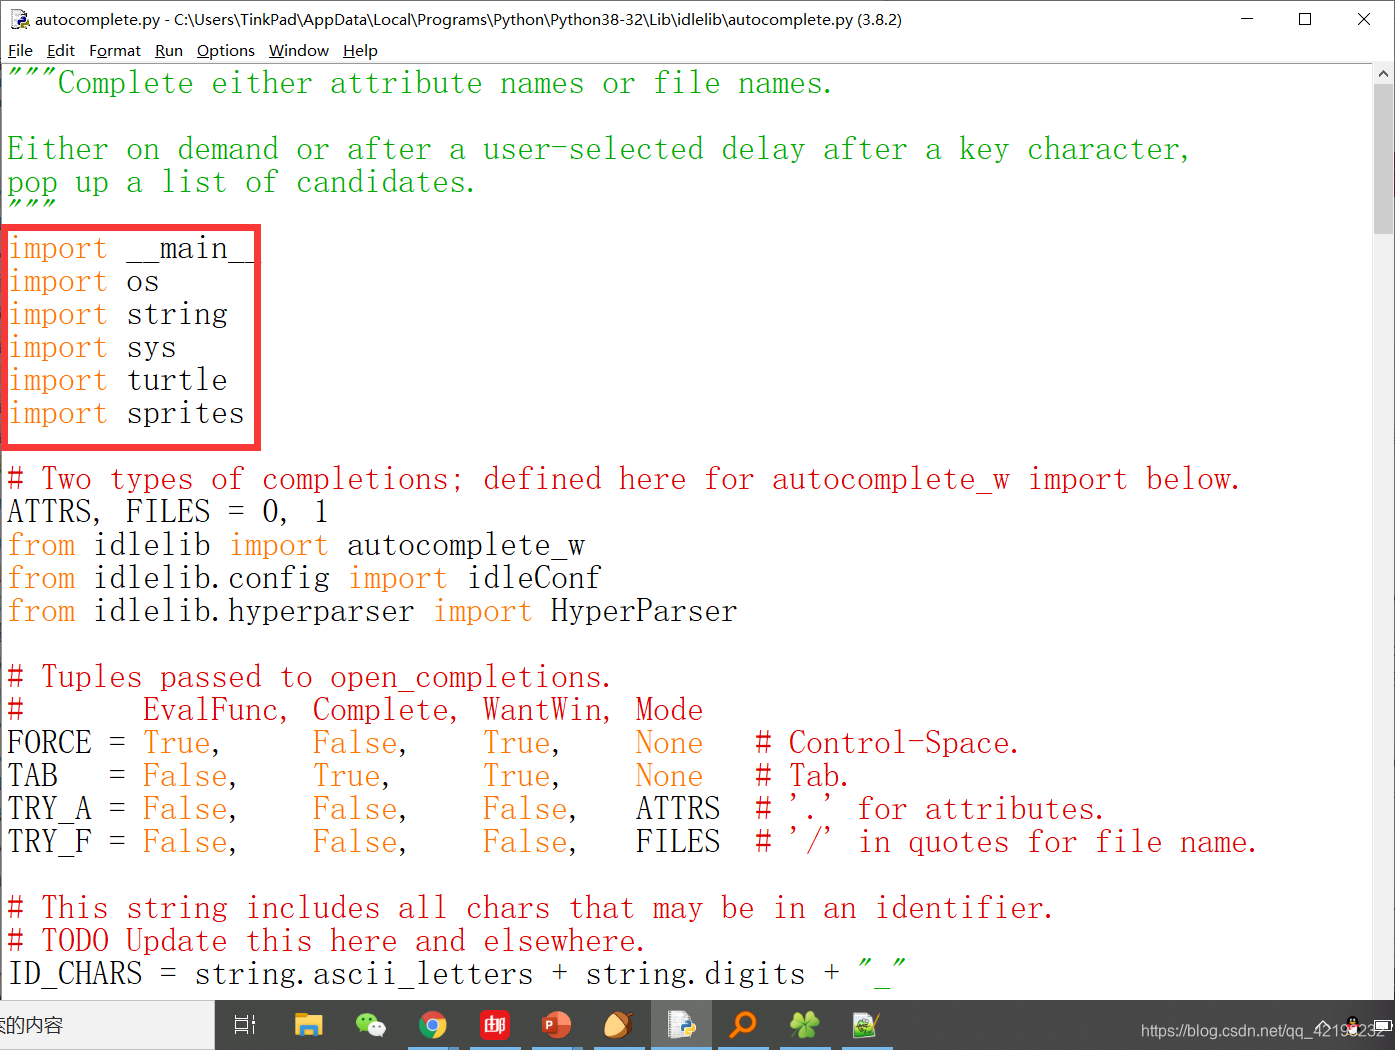Open the NetEase Mail taskbar icon
Screen dimensions: 1395x1050
coord(494,1025)
